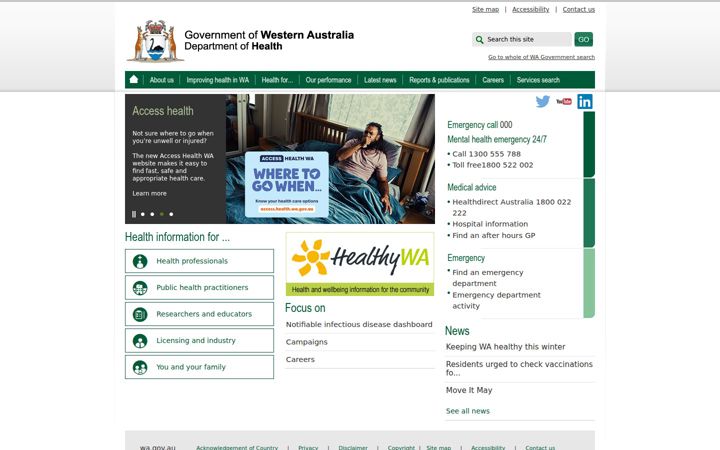
Task: Open the Researchers and educators link
Action: tap(204, 314)
